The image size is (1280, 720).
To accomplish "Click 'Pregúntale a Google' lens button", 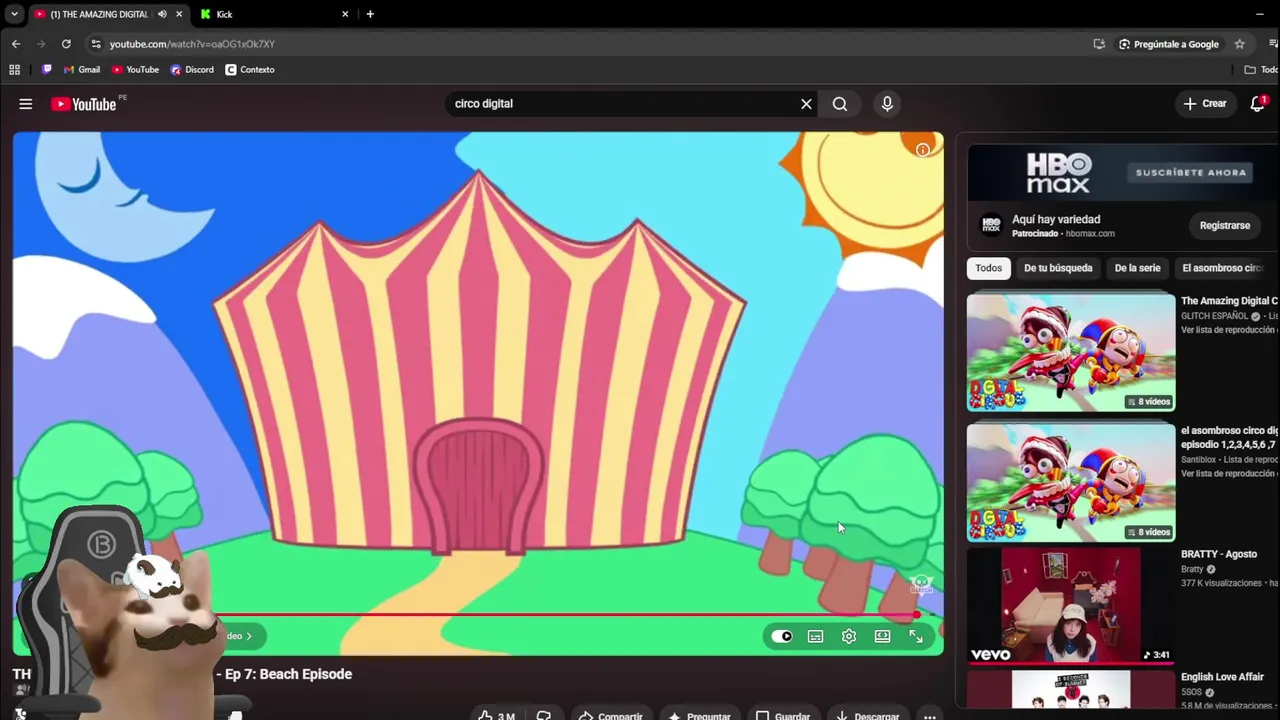I will pyautogui.click(x=1169, y=44).
